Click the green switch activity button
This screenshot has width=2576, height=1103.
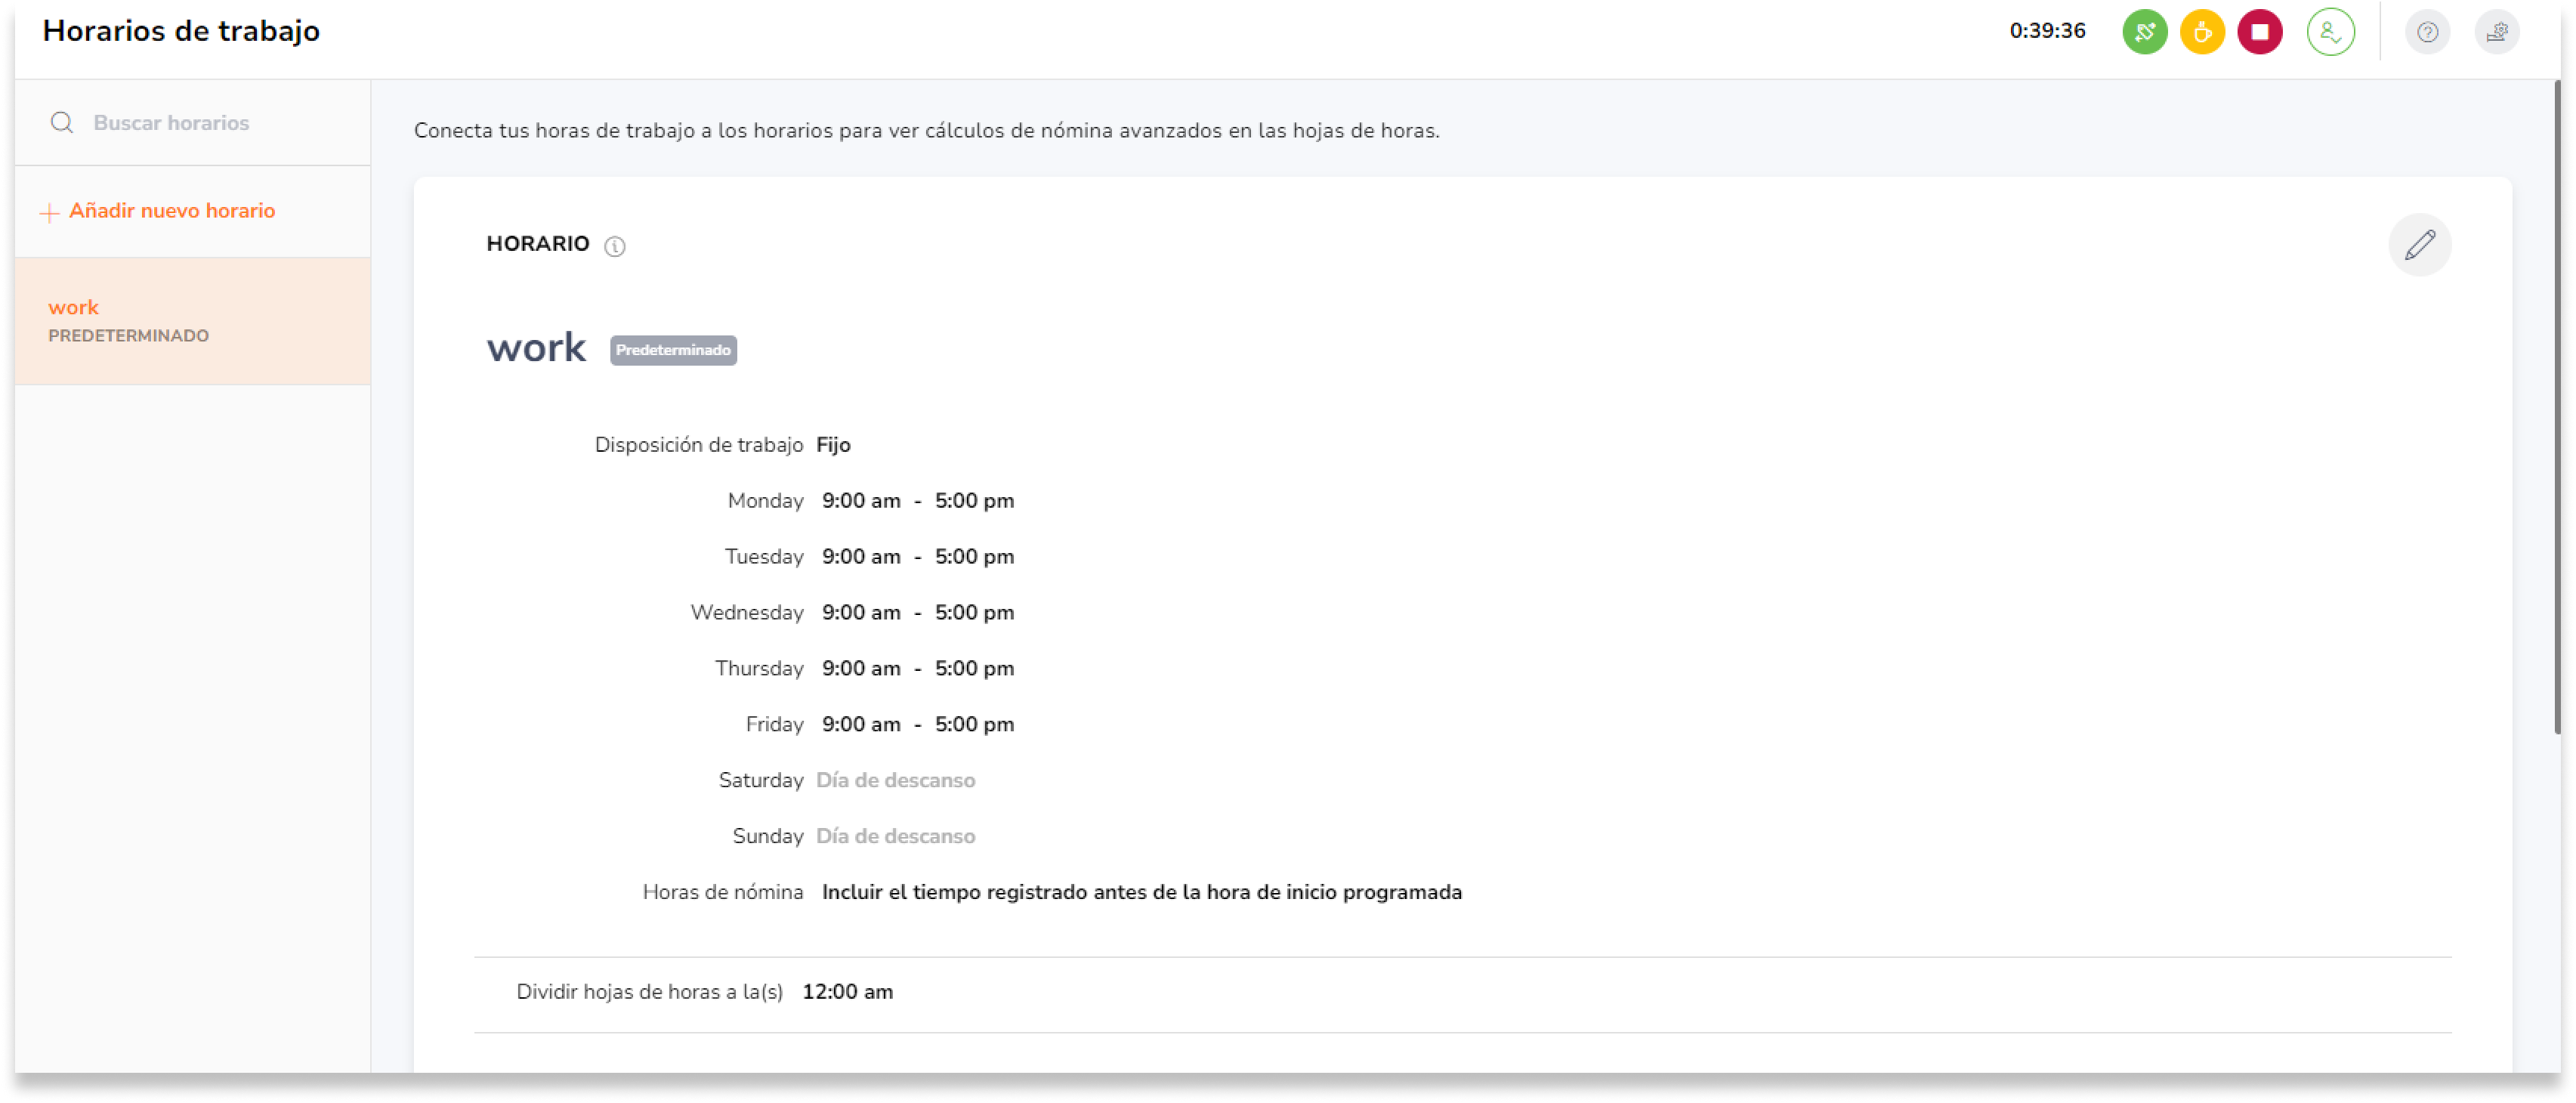(x=2144, y=32)
